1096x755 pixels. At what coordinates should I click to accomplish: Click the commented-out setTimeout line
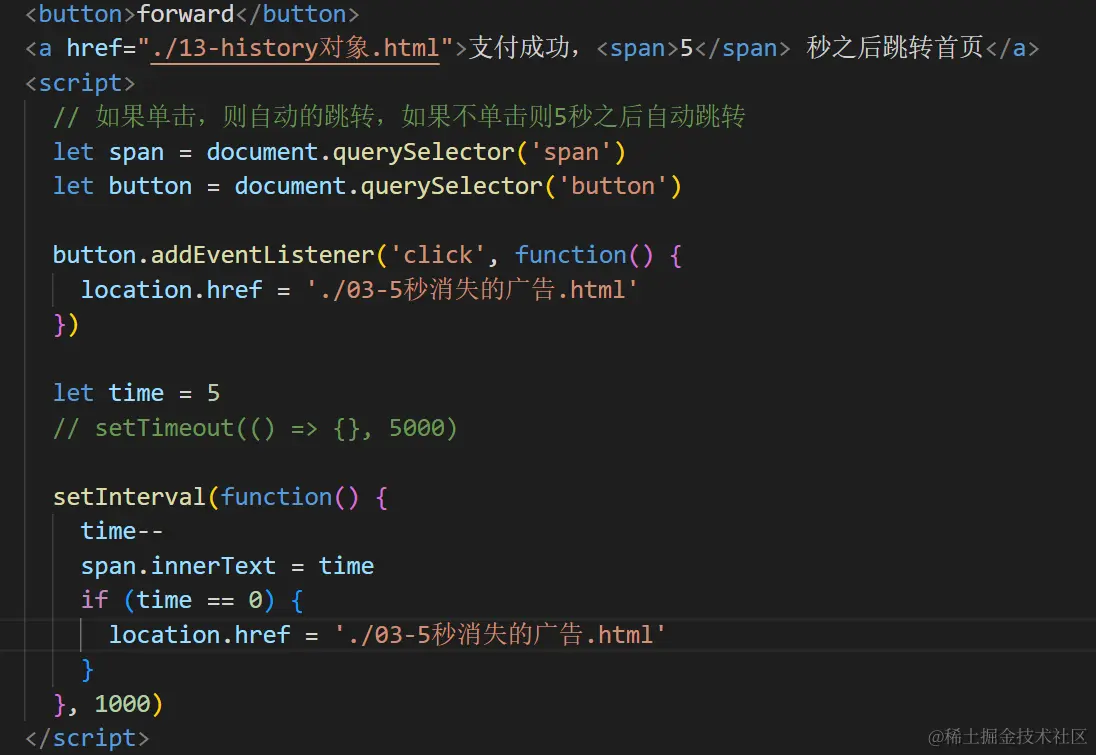pyautogui.click(x=255, y=427)
